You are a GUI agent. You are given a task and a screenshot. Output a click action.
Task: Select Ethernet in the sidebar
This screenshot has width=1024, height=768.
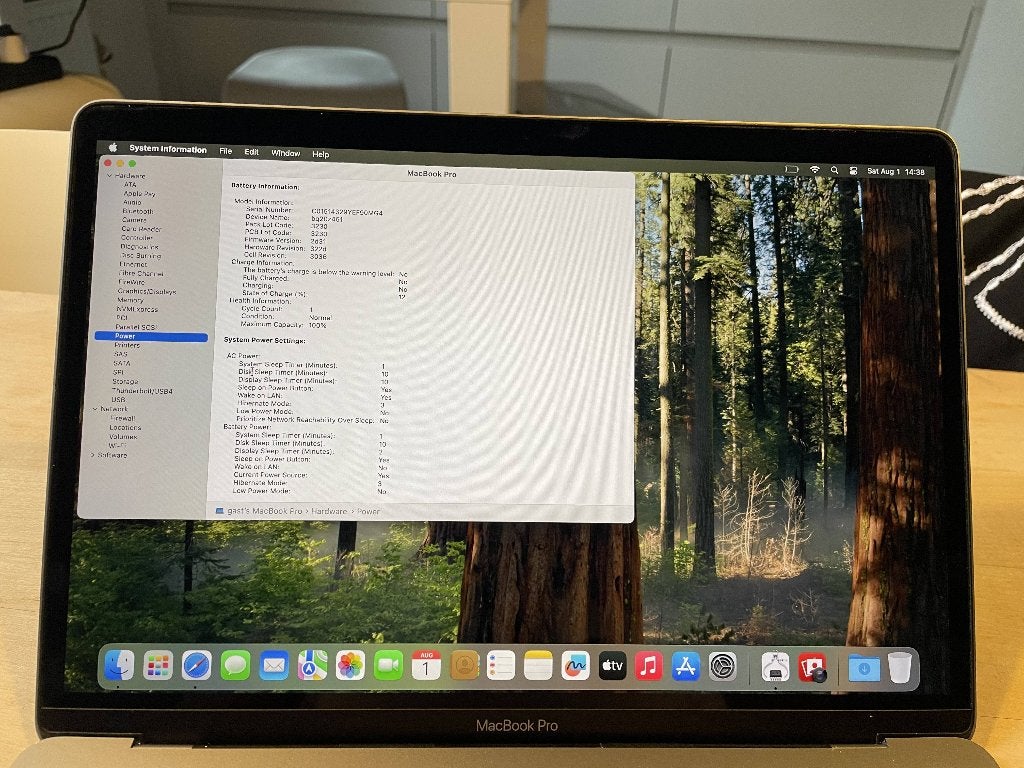133,264
